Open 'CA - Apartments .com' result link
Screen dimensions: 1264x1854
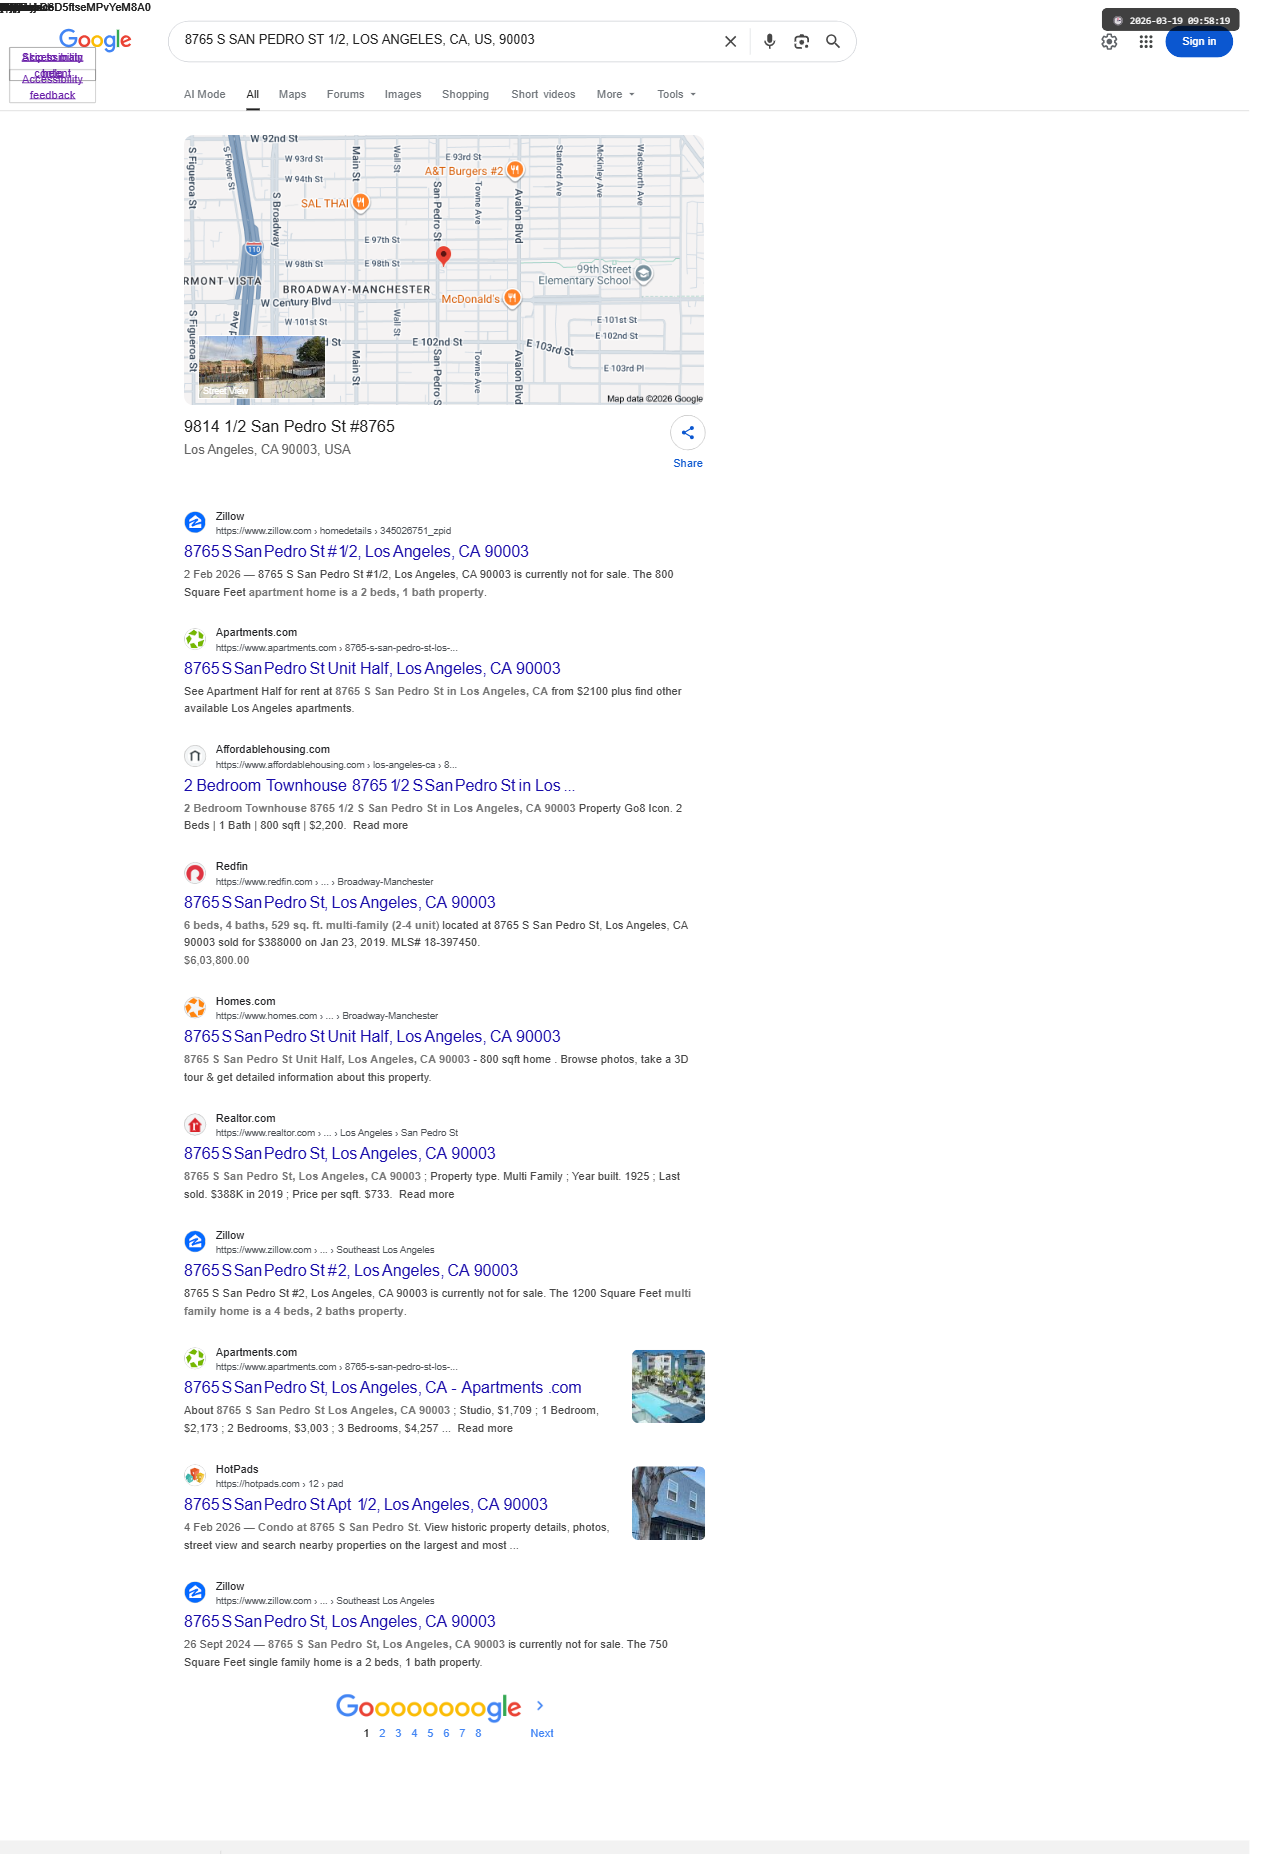coord(382,1387)
